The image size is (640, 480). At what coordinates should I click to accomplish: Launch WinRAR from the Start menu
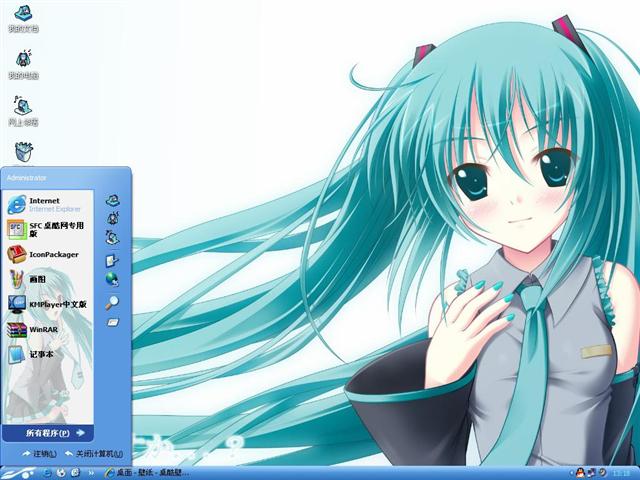[48, 329]
